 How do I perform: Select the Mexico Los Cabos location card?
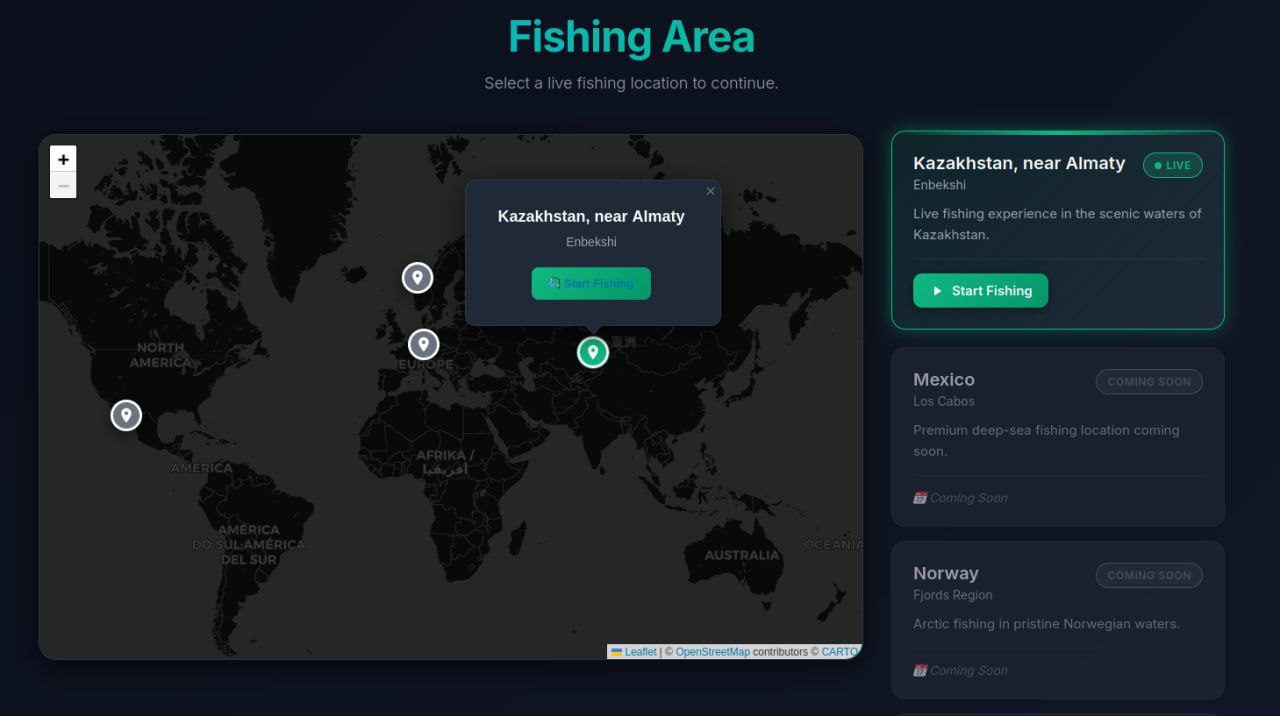pos(1058,436)
